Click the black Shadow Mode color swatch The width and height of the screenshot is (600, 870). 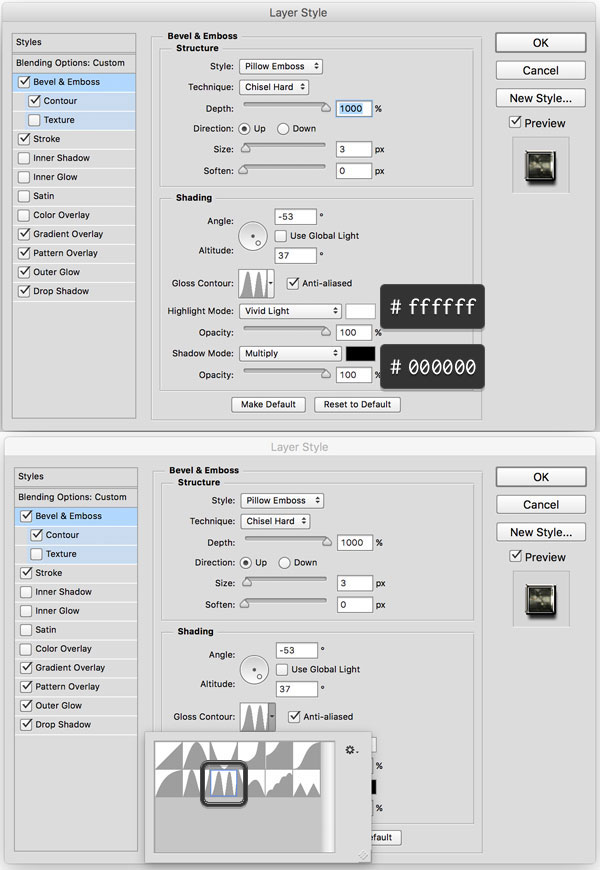pos(360,354)
